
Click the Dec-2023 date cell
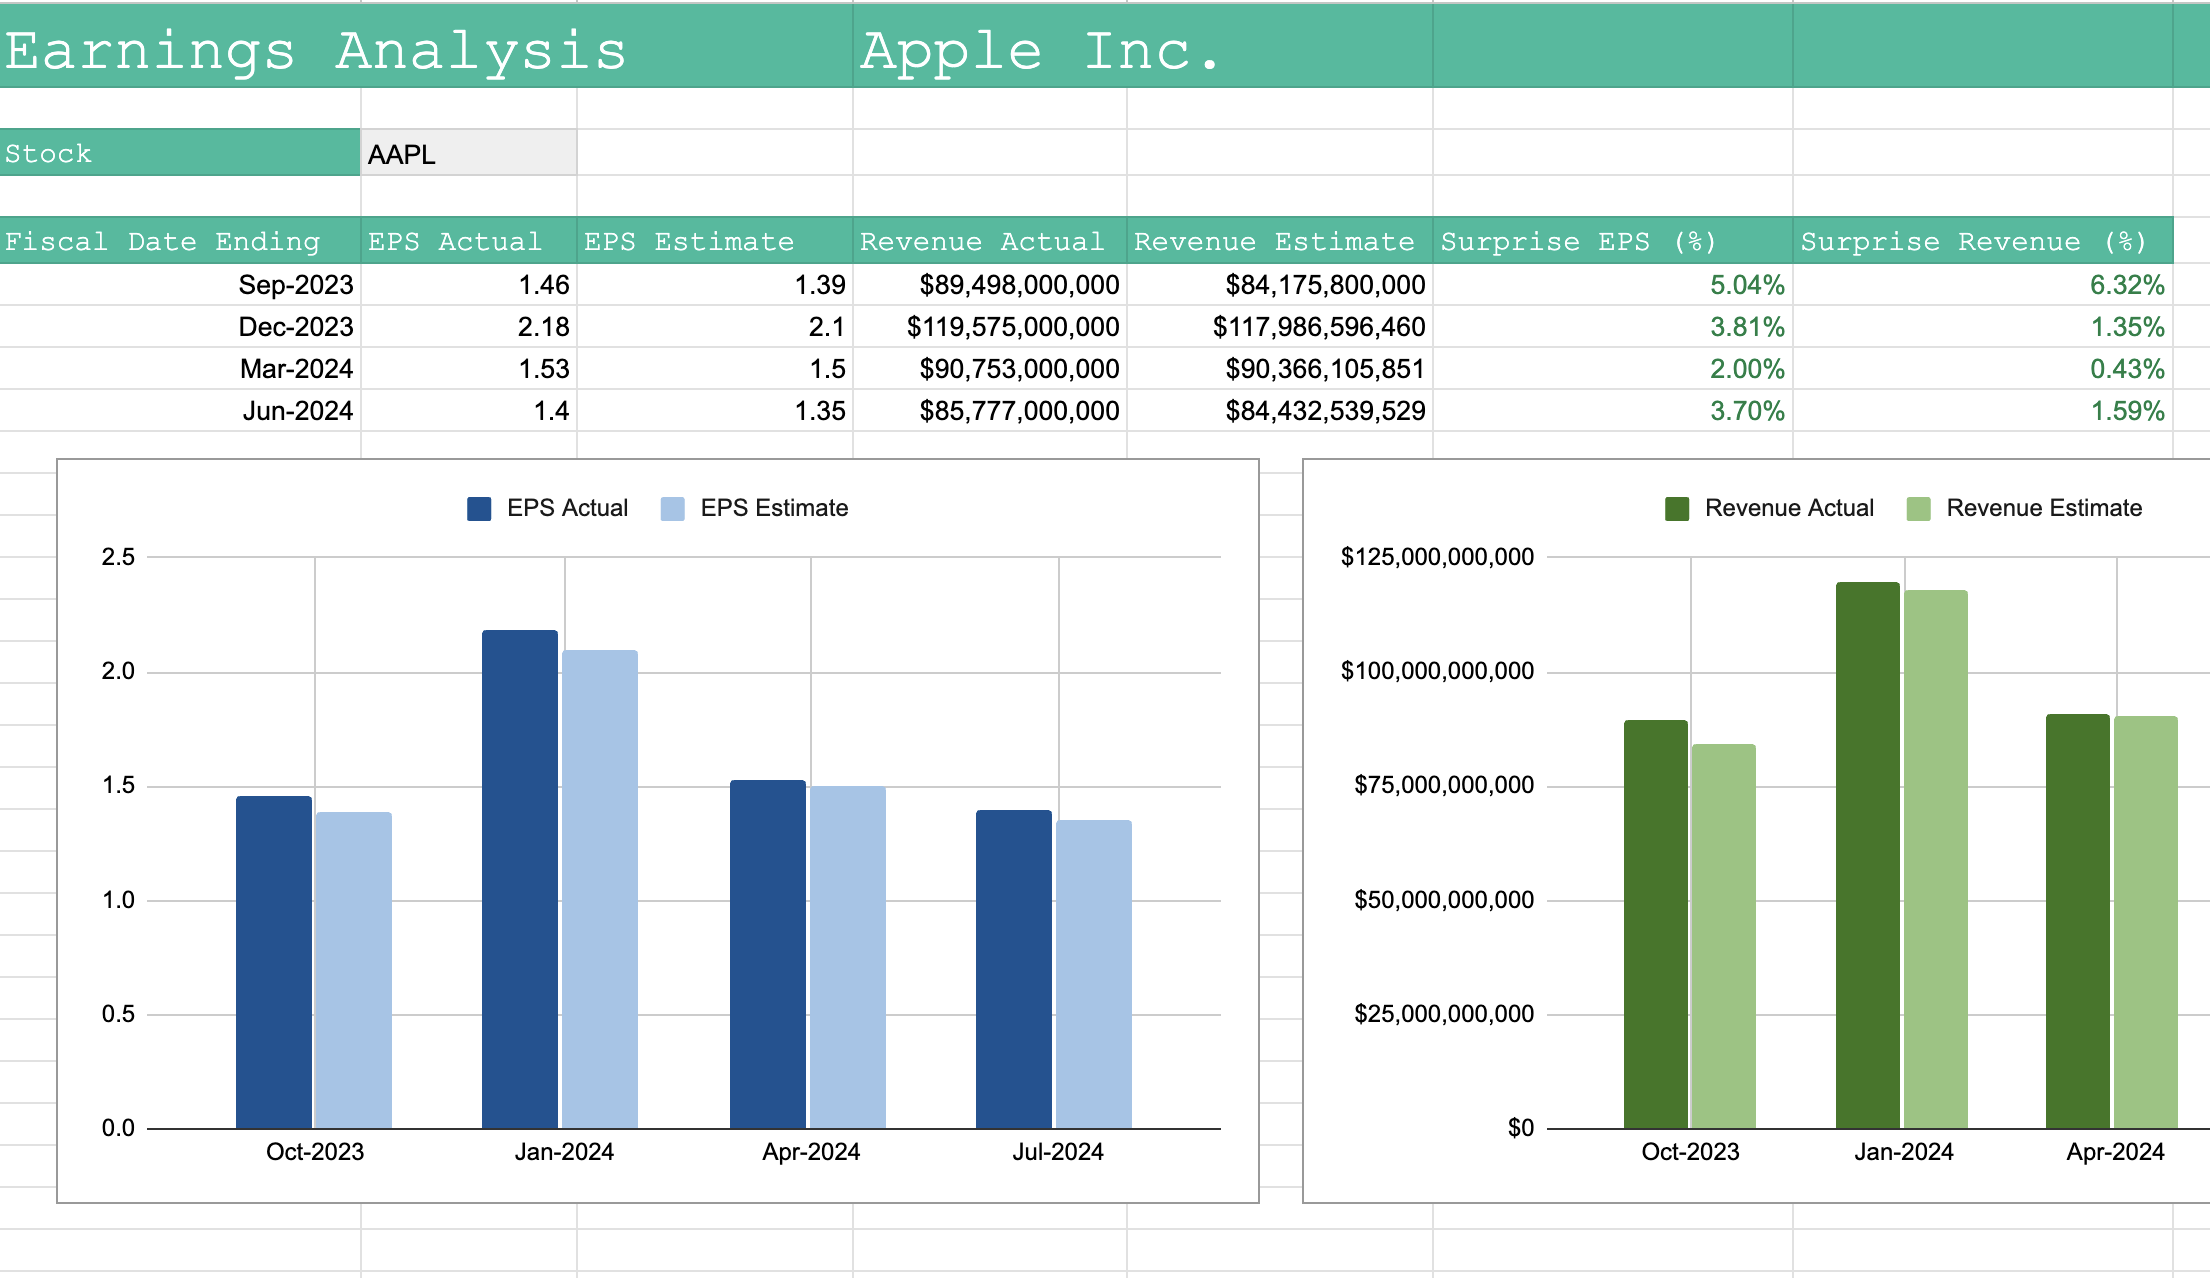[180, 327]
